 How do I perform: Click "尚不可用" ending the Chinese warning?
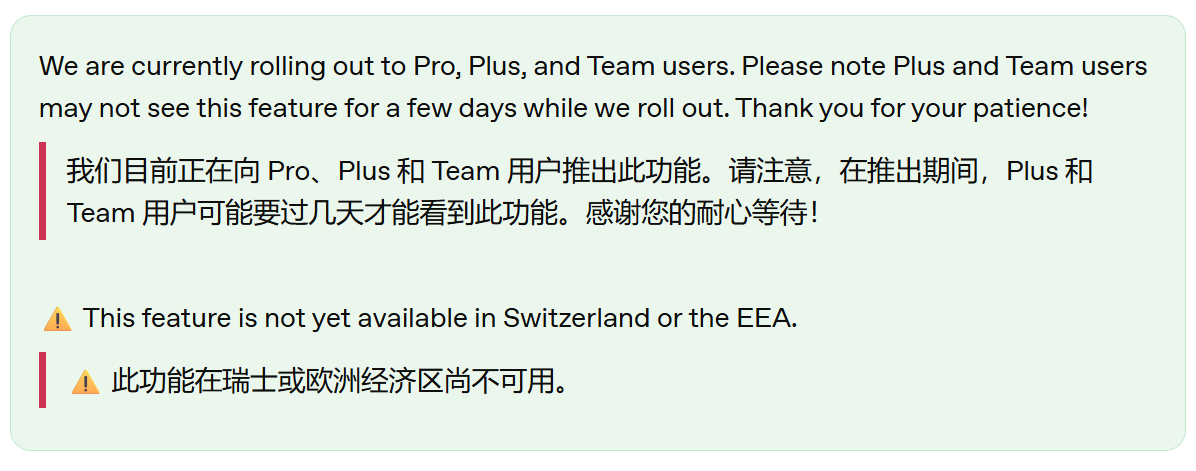click(x=504, y=380)
